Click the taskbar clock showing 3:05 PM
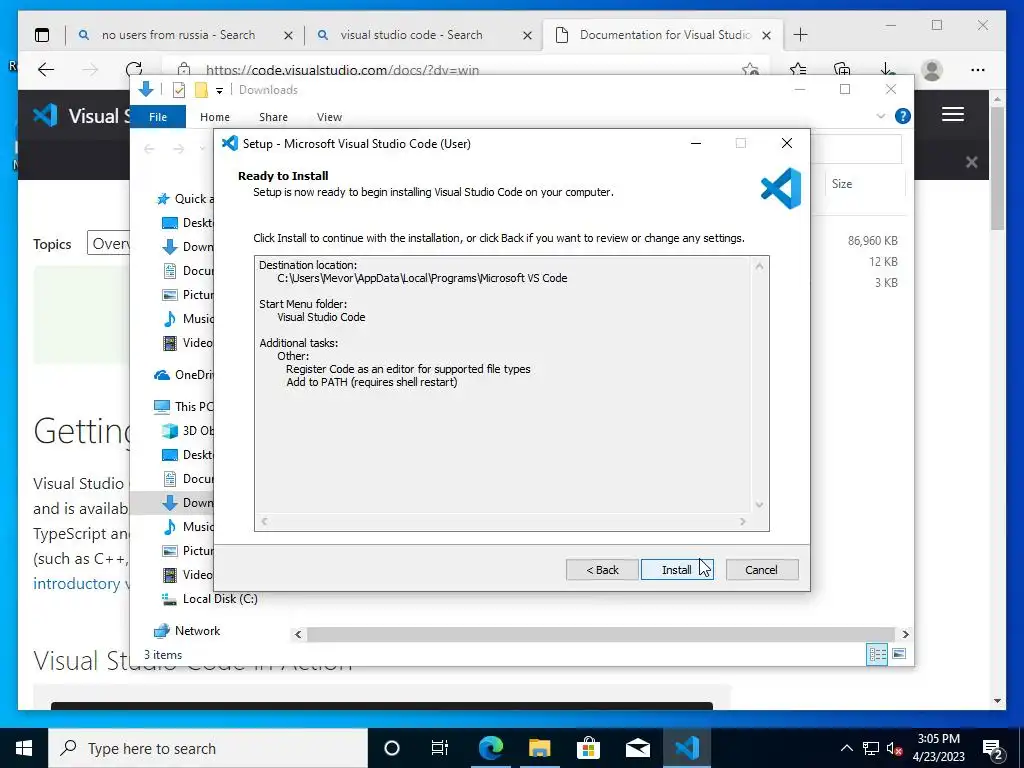The image size is (1024, 768). click(938, 748)
